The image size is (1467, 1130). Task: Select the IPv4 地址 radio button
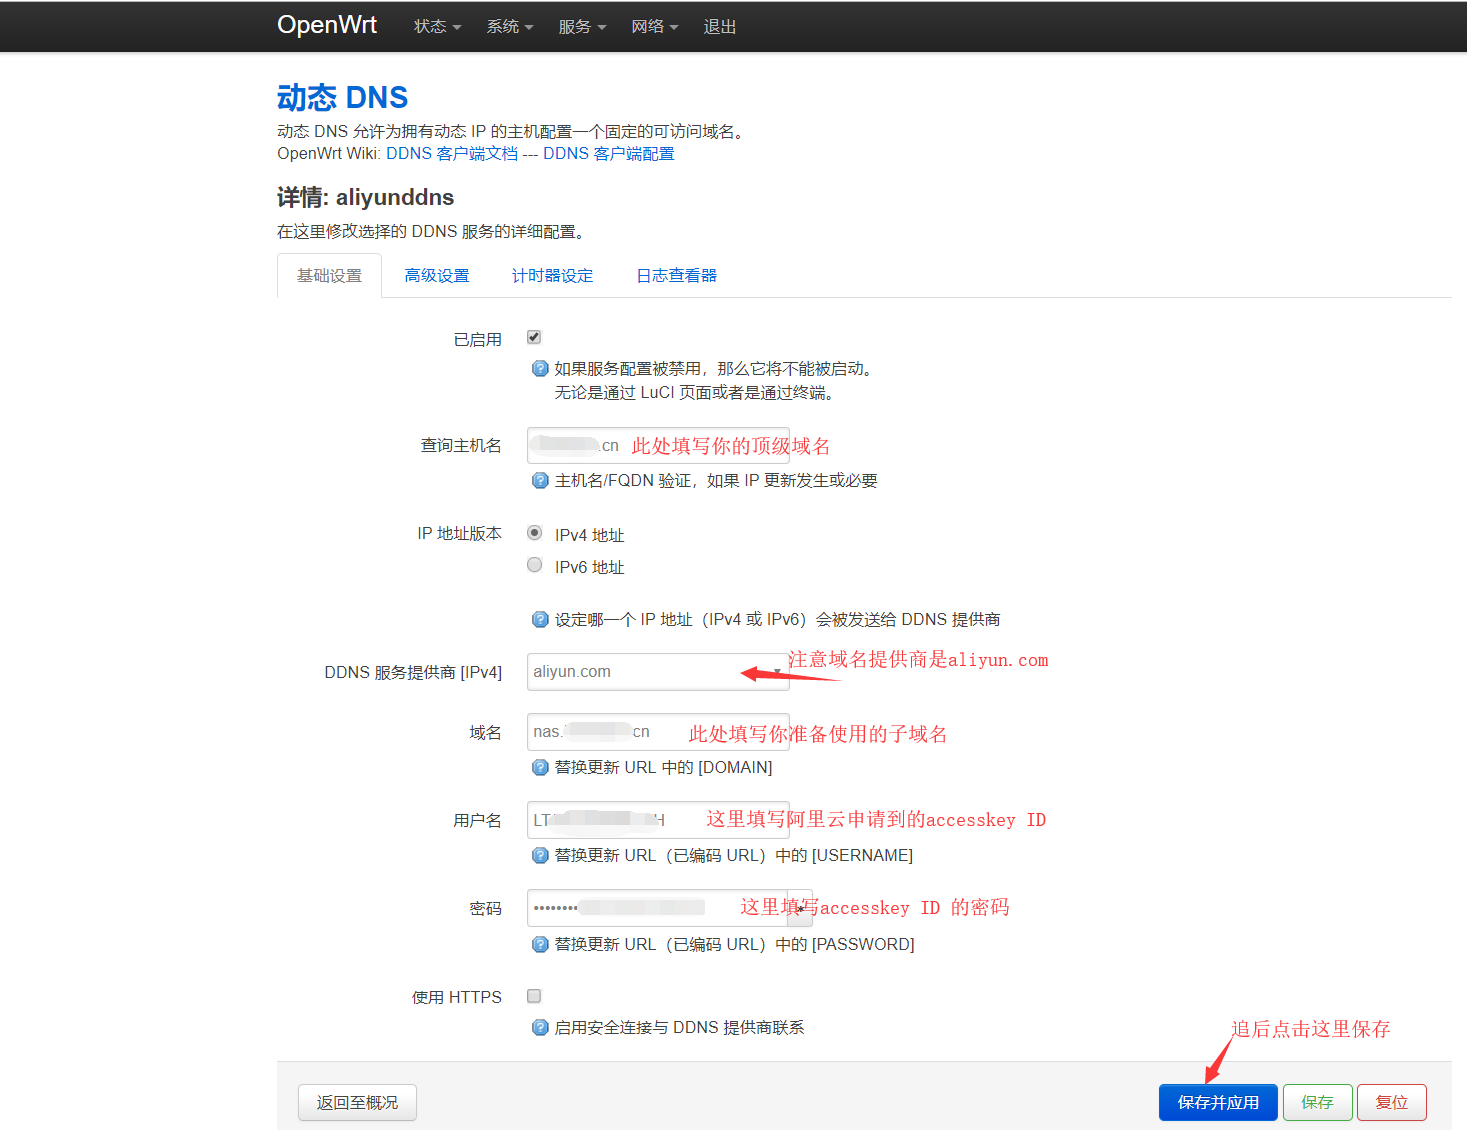click(535, 533)
